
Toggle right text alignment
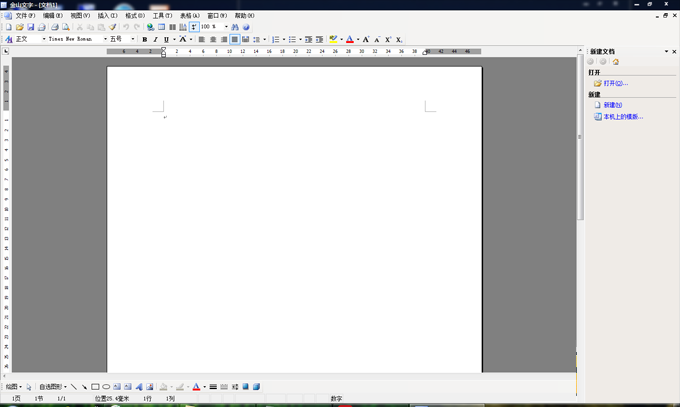tap(224, 39)
